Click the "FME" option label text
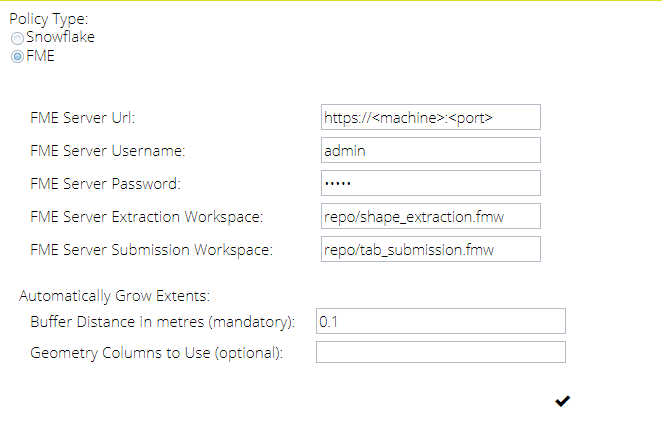Viewport: 662px width, 428px height. point(40,56)
